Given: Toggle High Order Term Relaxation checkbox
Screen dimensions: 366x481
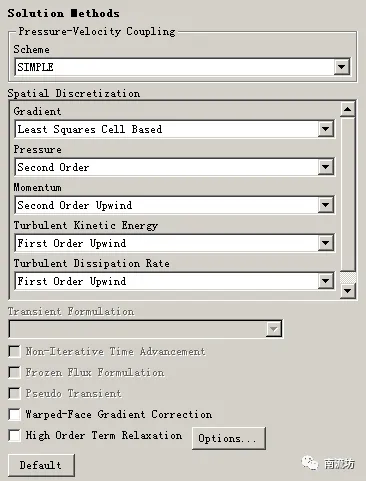Looking at the screenshot, I should pos(14,436).
